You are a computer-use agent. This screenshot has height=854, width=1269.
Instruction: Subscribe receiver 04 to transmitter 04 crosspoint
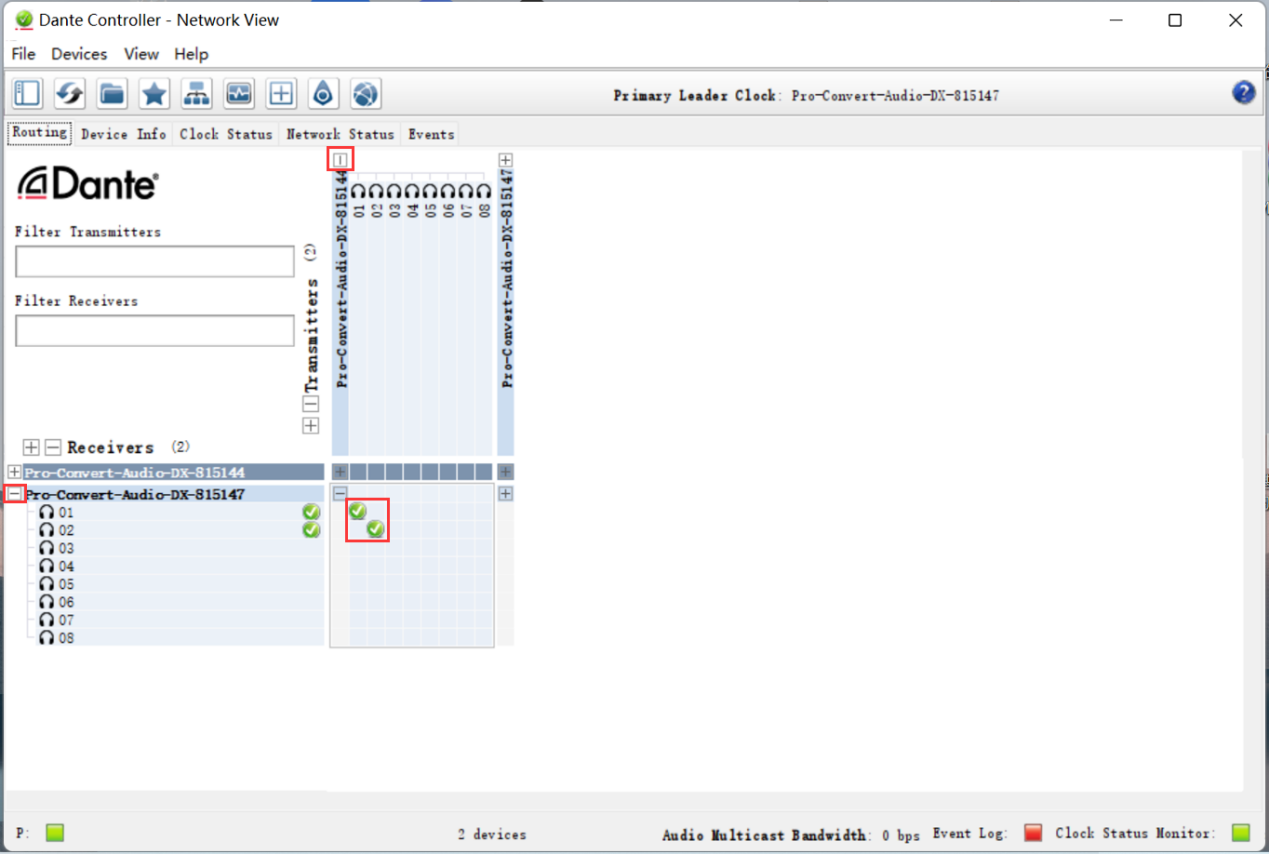[x=412, y=565]
